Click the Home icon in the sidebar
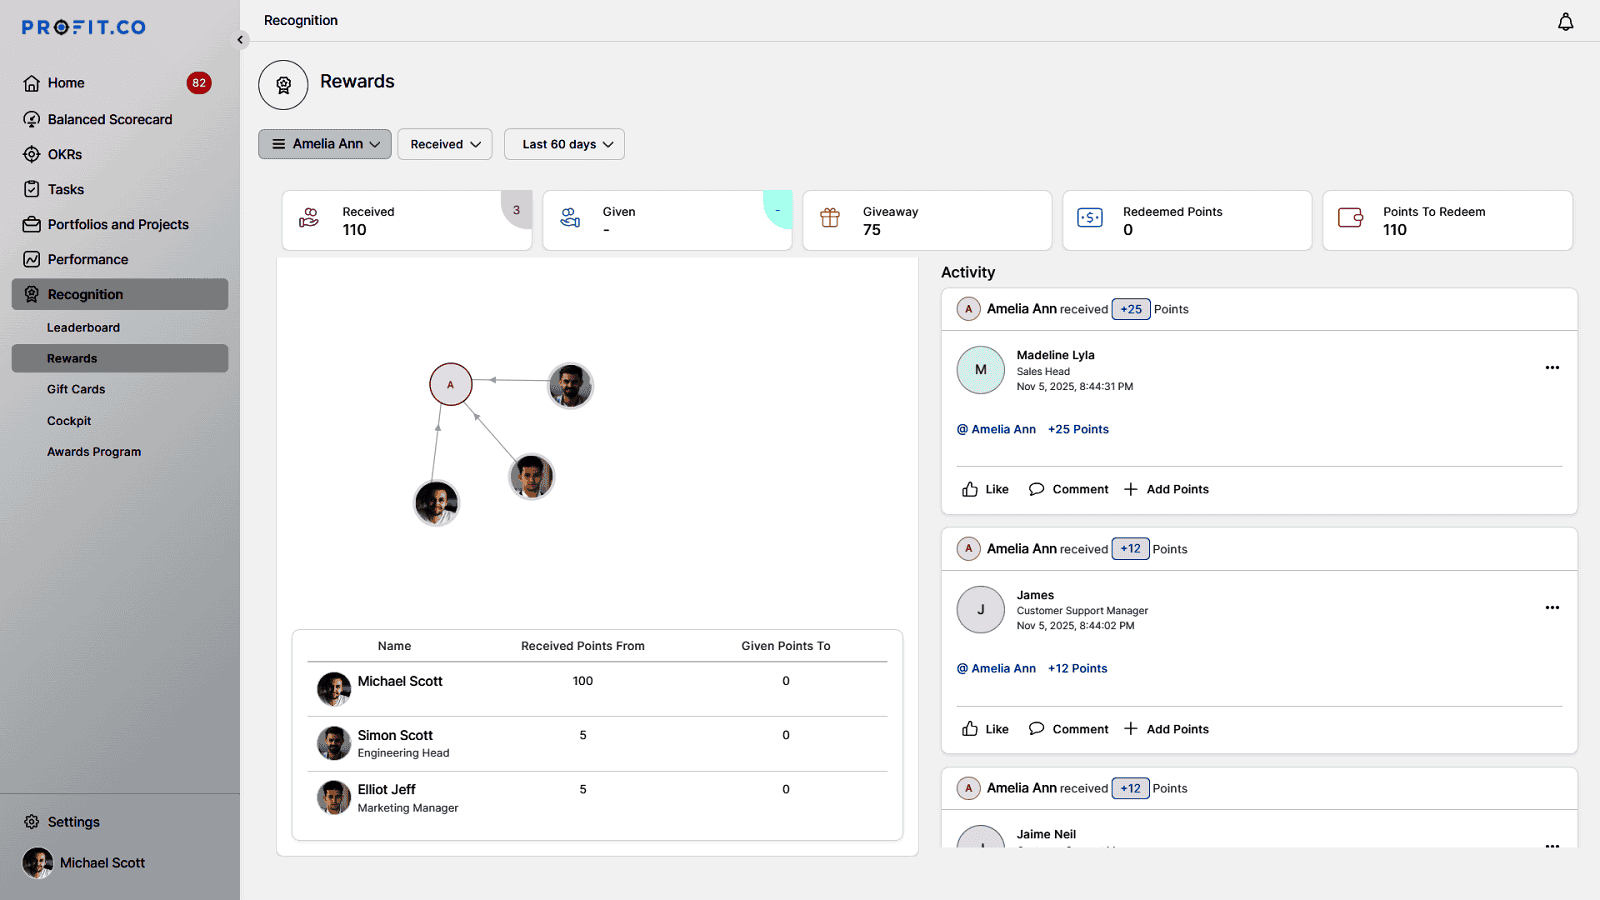Image resolution: width=1600 pixels, height=900 pixels. (x=32, y=83)
